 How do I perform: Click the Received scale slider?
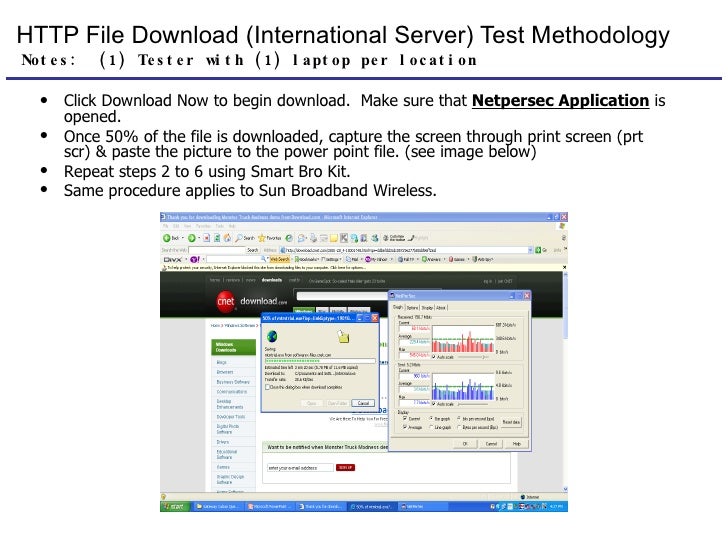point(473,357)
